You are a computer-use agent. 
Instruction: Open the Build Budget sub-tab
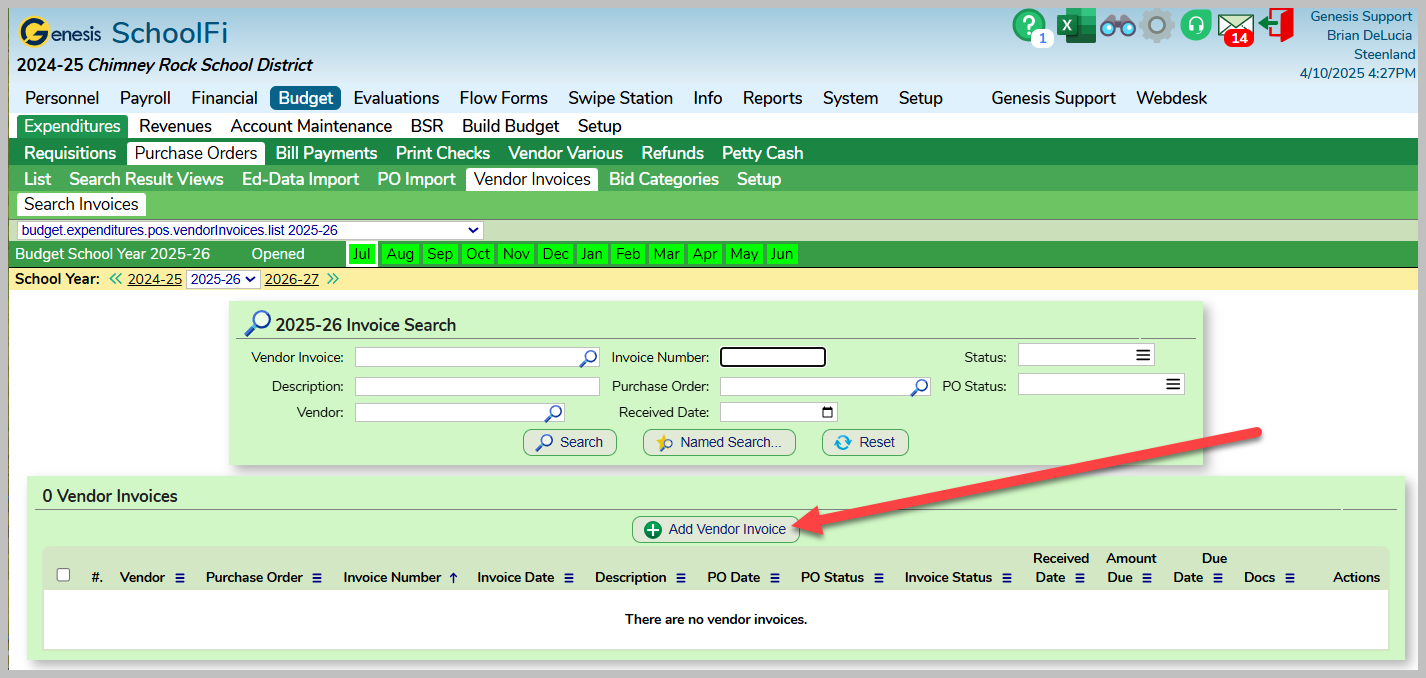click(511, 126)
